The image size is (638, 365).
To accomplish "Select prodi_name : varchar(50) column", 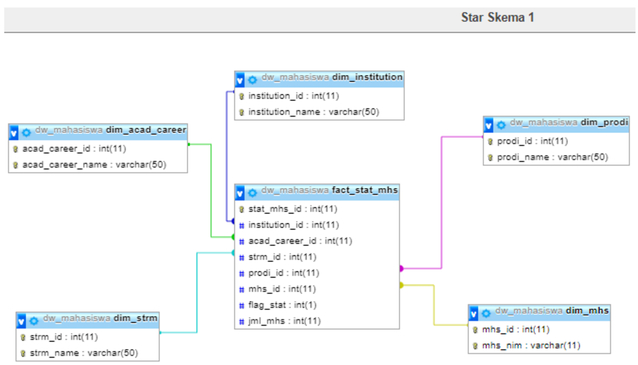I will click(553, 157).
